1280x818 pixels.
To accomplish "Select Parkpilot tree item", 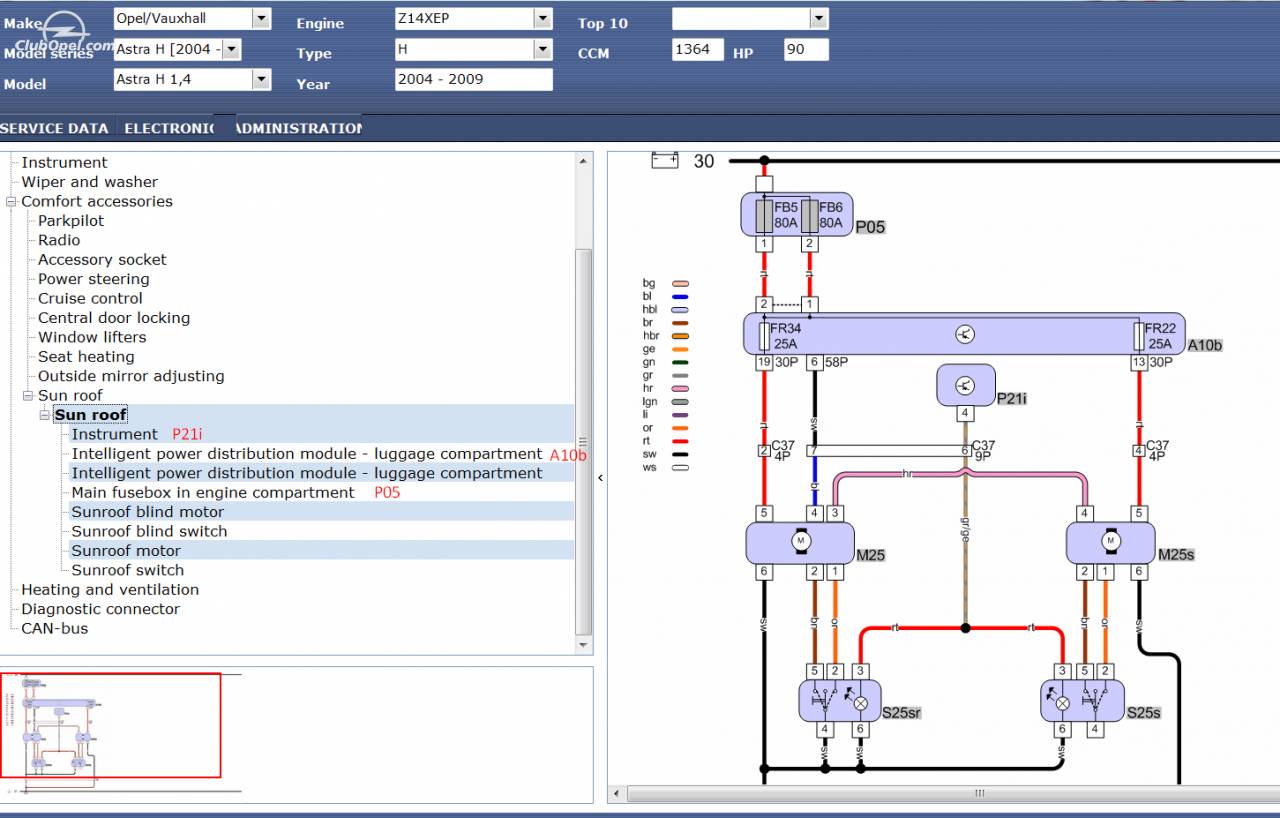I will (x=71, y=221).
